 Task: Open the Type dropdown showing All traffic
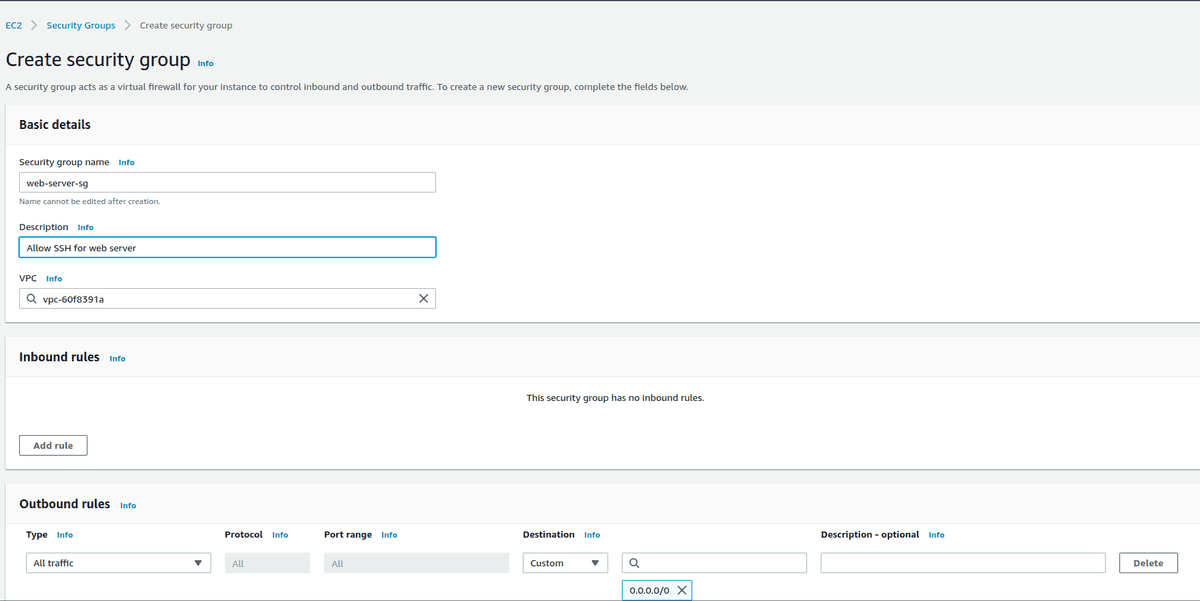[117, 562]
